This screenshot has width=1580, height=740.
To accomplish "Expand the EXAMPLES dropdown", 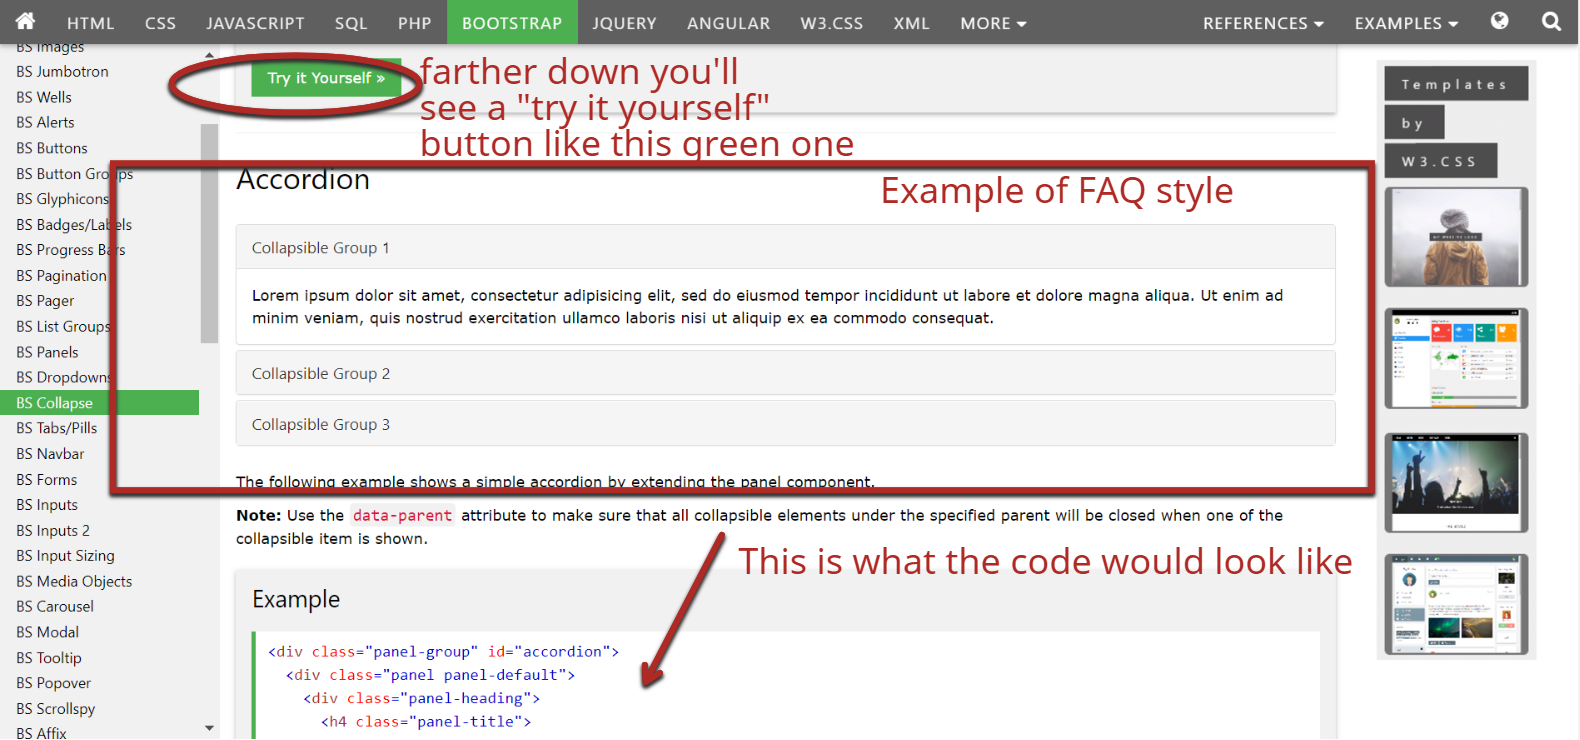I will click(x=1406, y=23).
